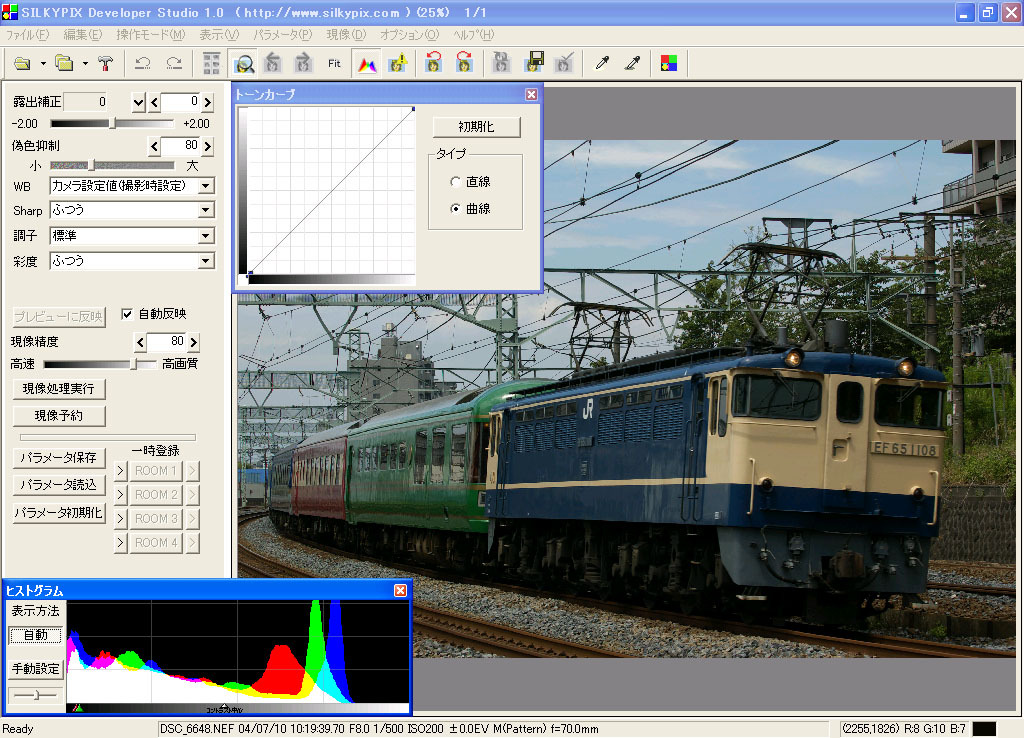Increase 露出補正 fine value with right arrow
The height and width of the screenshot is (738, 1024).
point(208,102)
